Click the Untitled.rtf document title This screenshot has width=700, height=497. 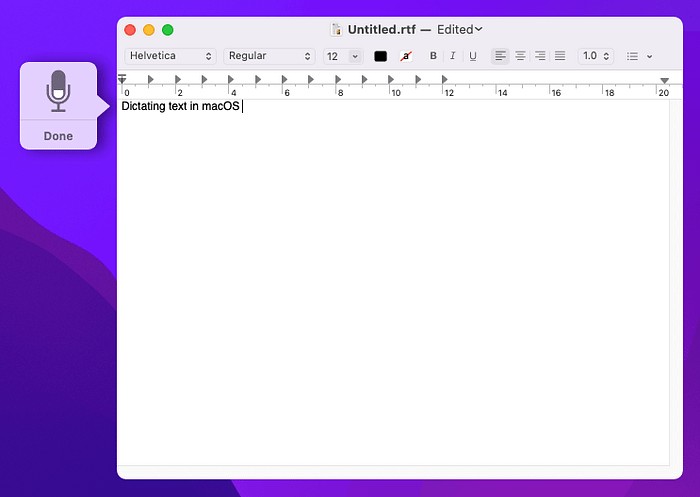coord(382,29)
